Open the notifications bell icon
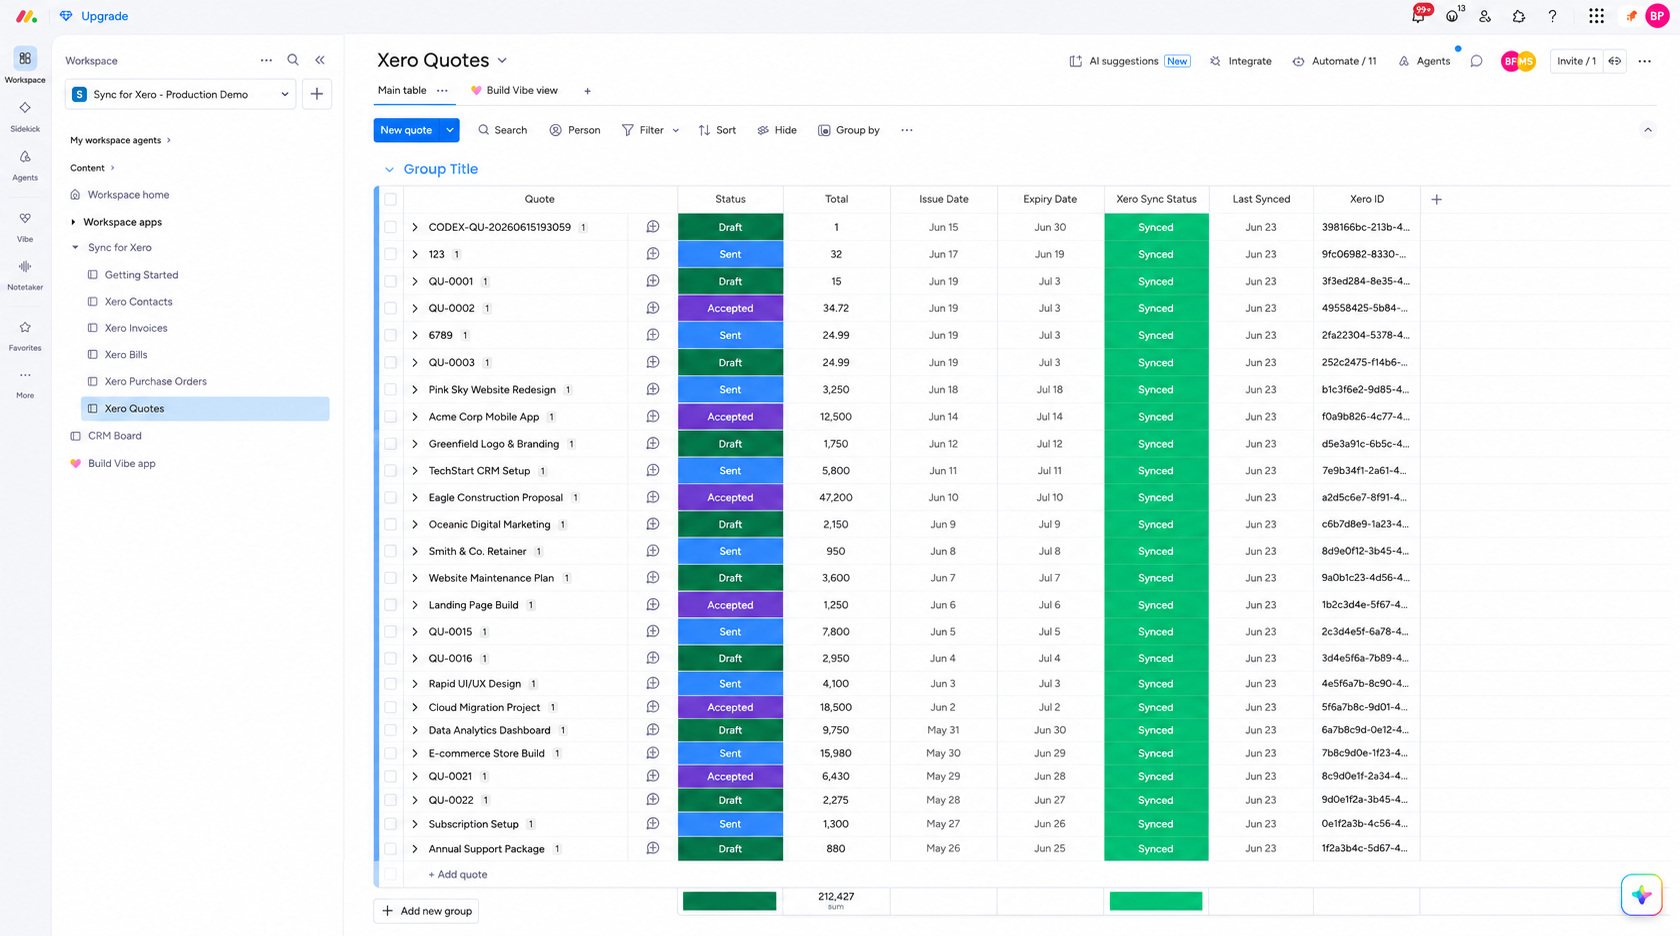Screen dimensions: 1680x936 pyautogui.click(x=1418, y=16)
